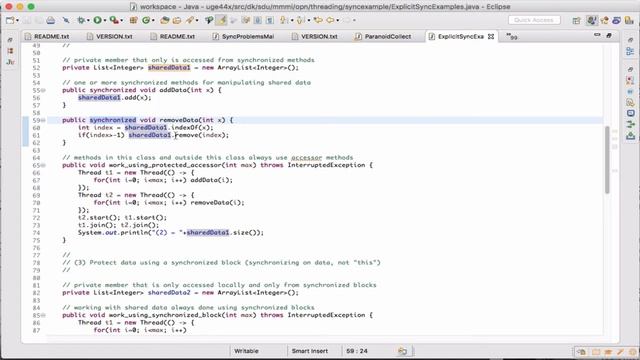This screenshot has width=640, height=360.
Task: Open the Outline view from right trim
Action: click(x=630, y=52)
